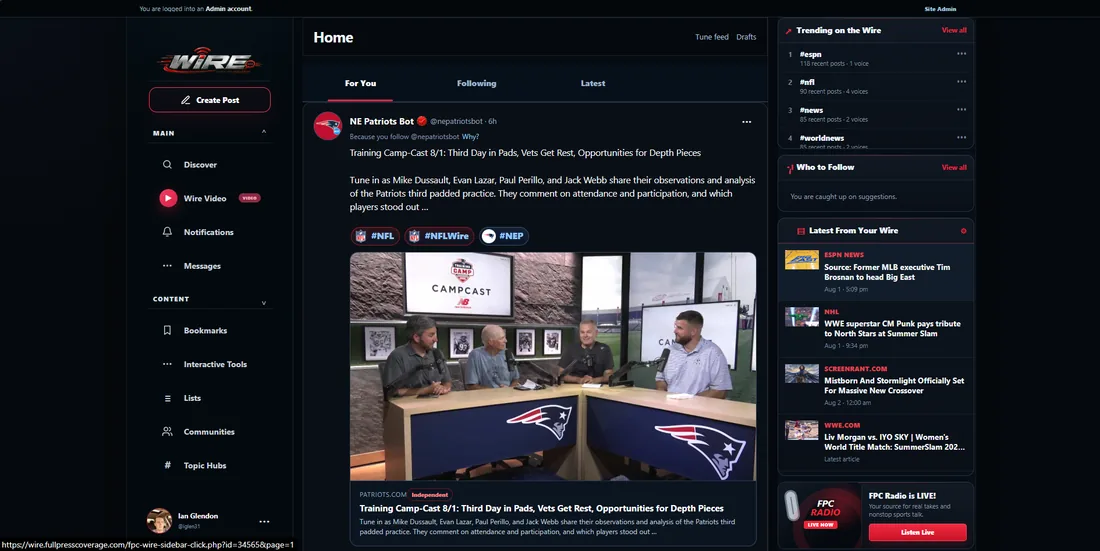This screenshot has width=1100, height=551.
Task: Click the Messages dots icon
Action: click(x=167, y=265)
